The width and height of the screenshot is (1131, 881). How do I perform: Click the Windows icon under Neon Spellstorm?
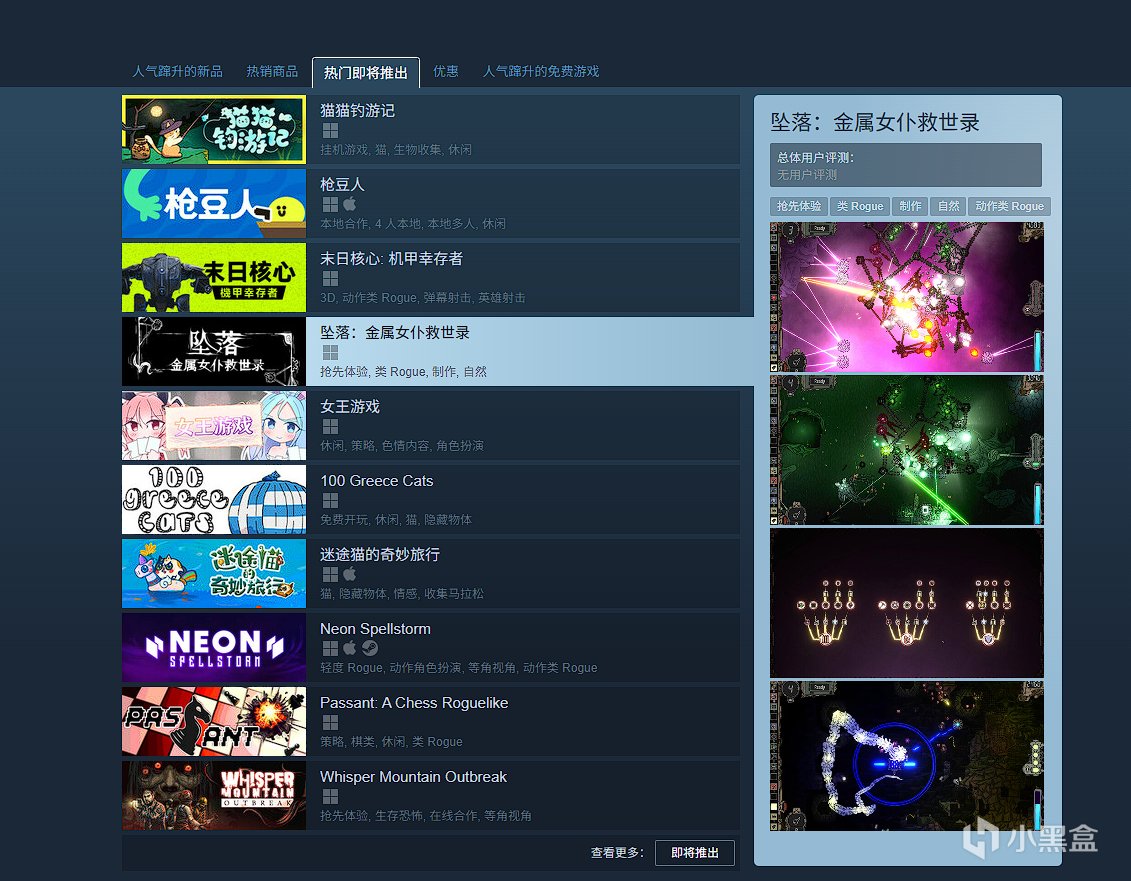tap(330, 648)
